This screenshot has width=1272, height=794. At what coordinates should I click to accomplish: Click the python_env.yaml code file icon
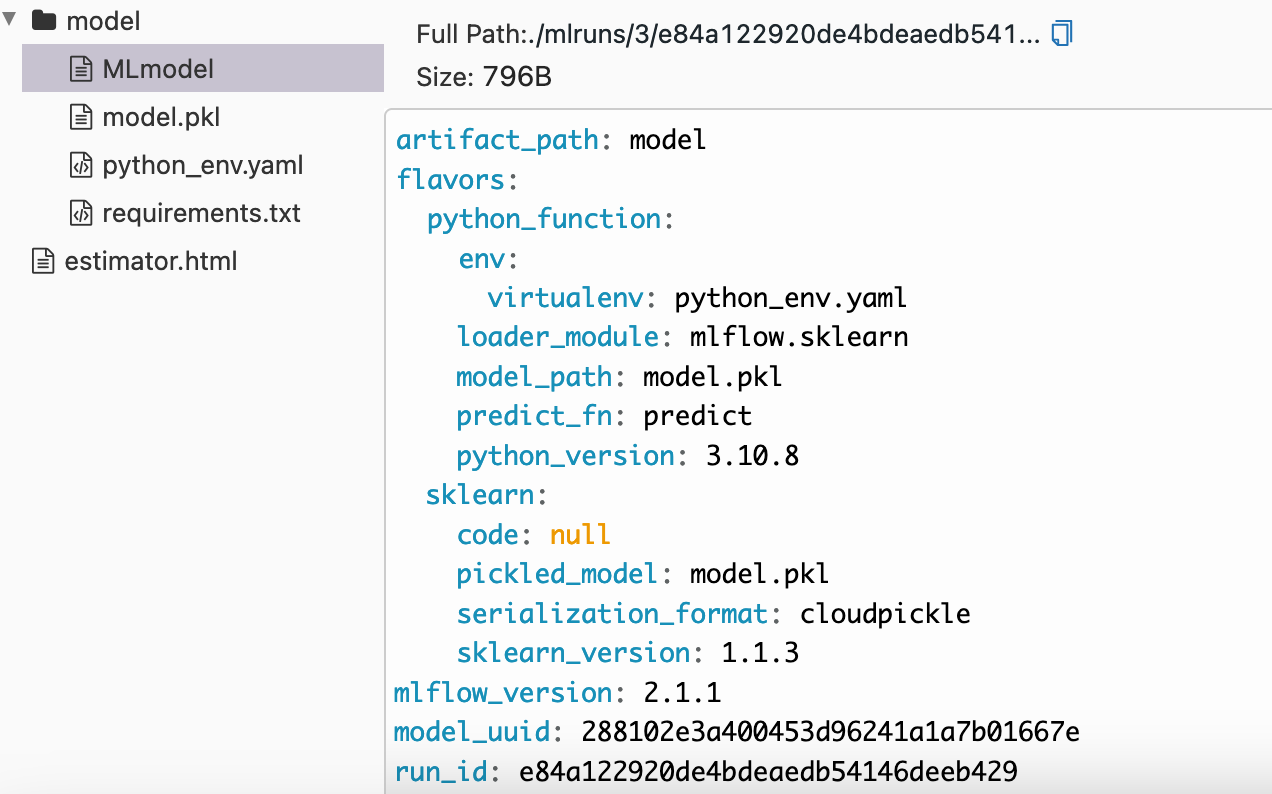(x=80, y=165)
